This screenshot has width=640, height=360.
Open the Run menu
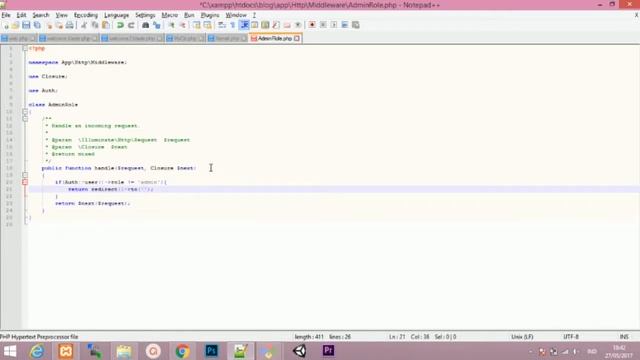[x=189, y=15]
